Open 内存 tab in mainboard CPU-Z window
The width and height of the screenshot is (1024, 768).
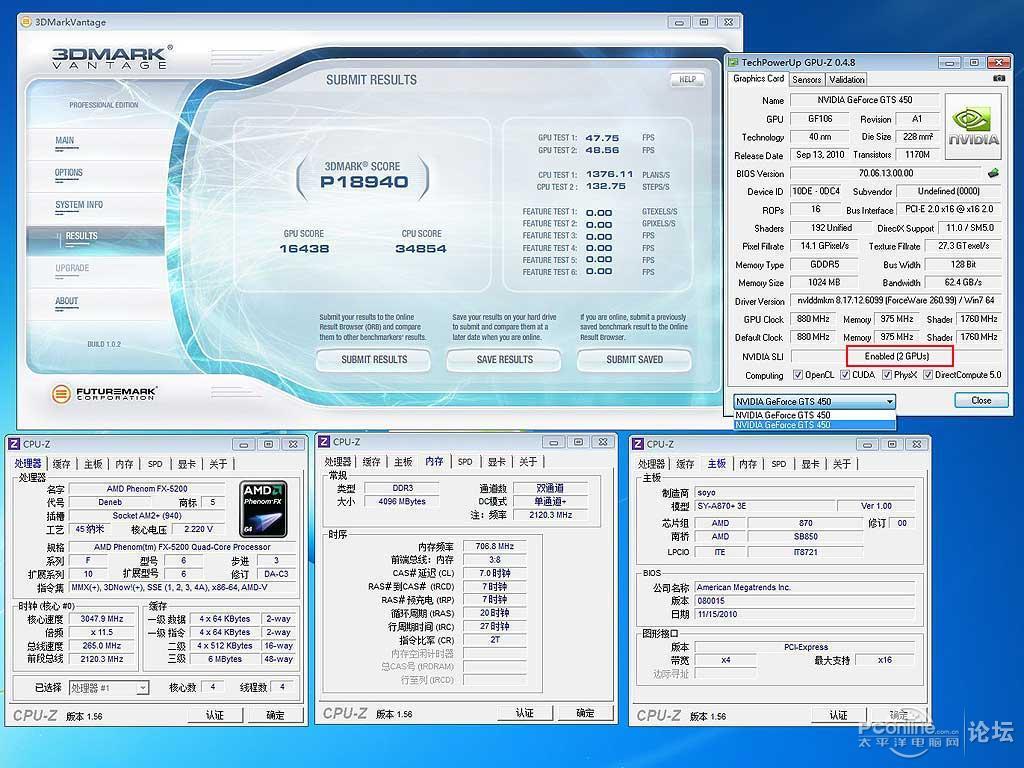tap(748, 464)
